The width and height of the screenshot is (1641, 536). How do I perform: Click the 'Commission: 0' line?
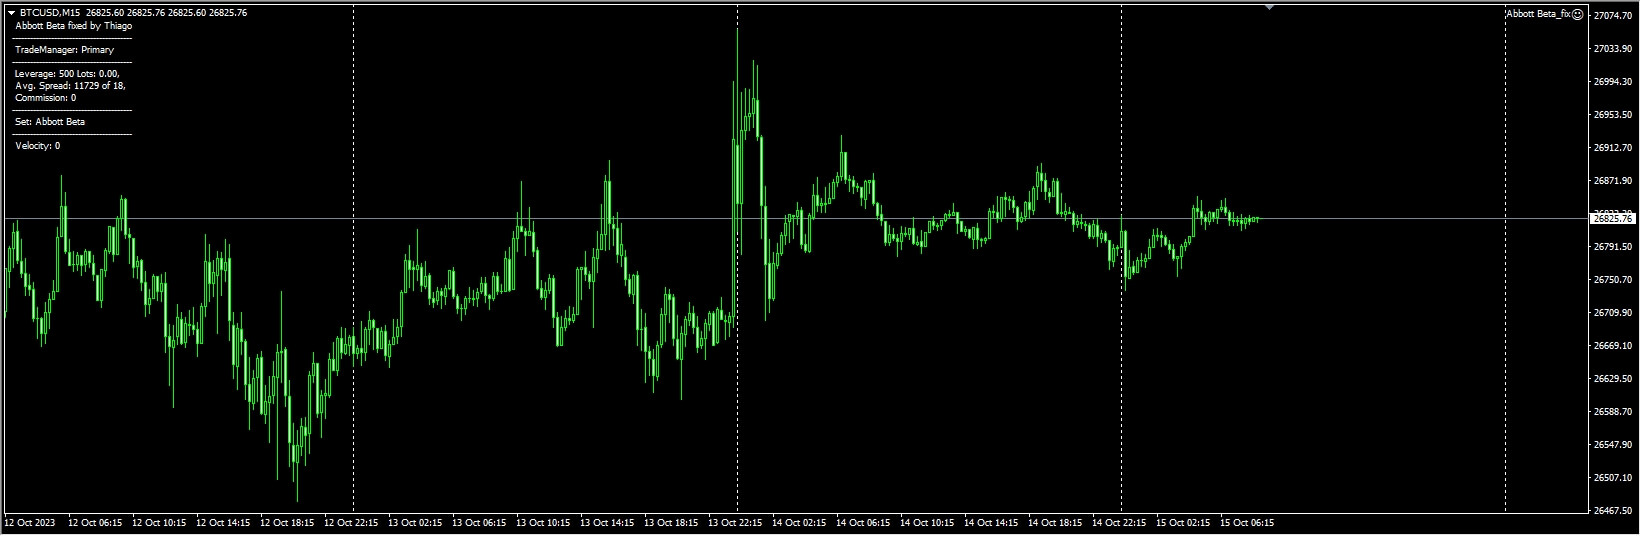[x=46, y=98]
